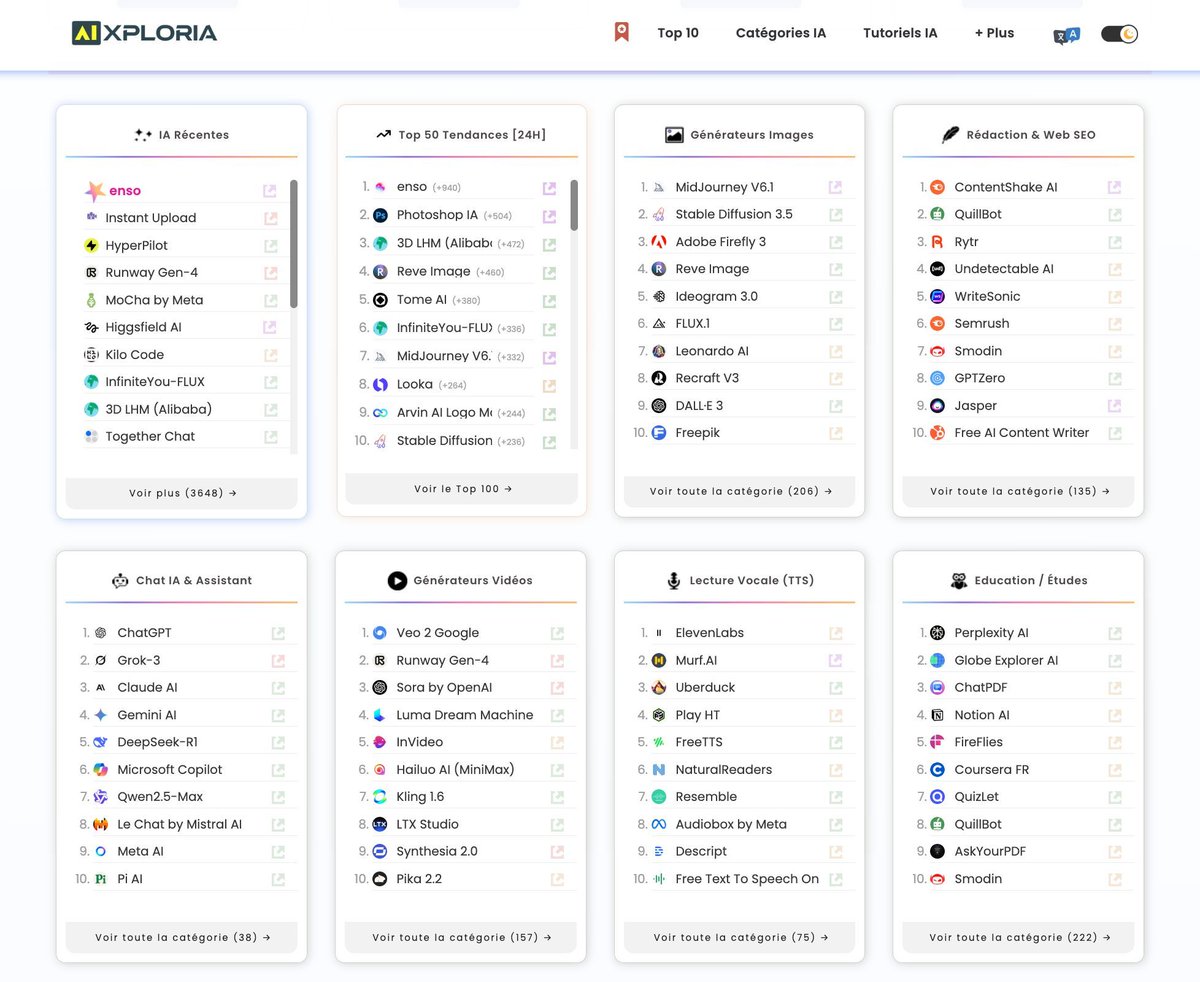Click Voir le Top 100 button
This screenshot has height=982, width=1200.
coord(462,488)
